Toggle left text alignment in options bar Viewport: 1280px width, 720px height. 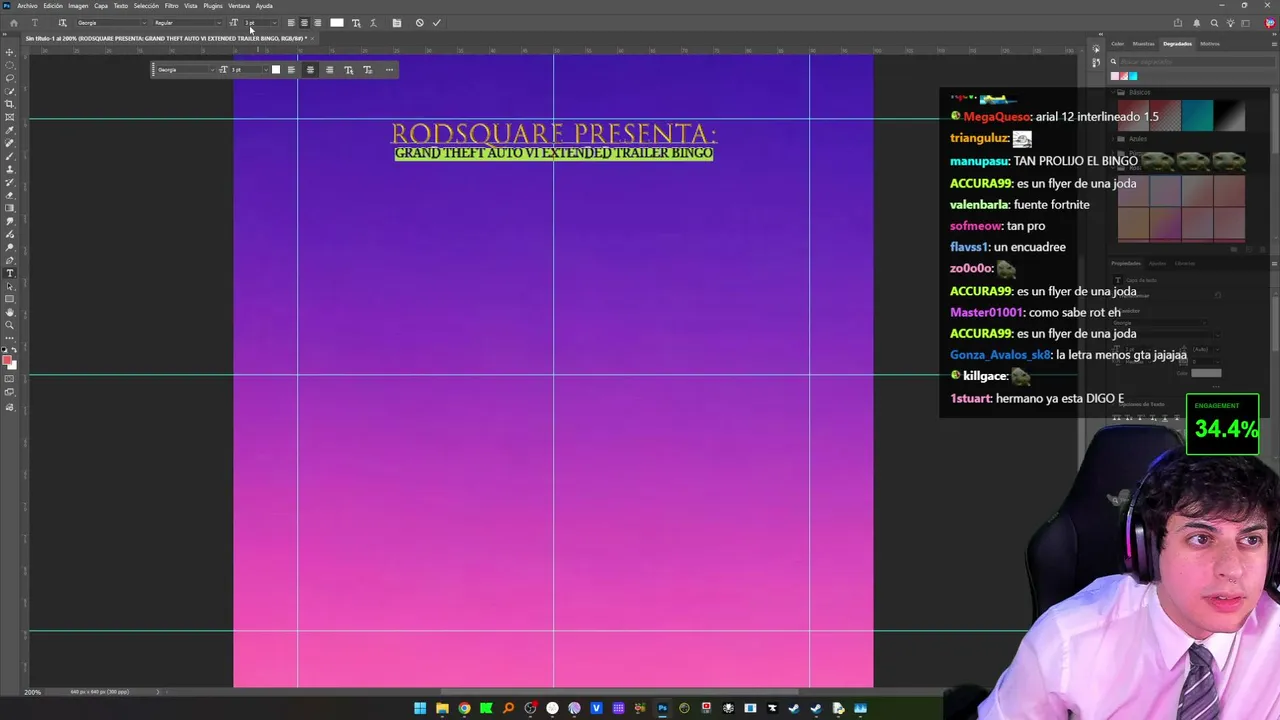291,23
